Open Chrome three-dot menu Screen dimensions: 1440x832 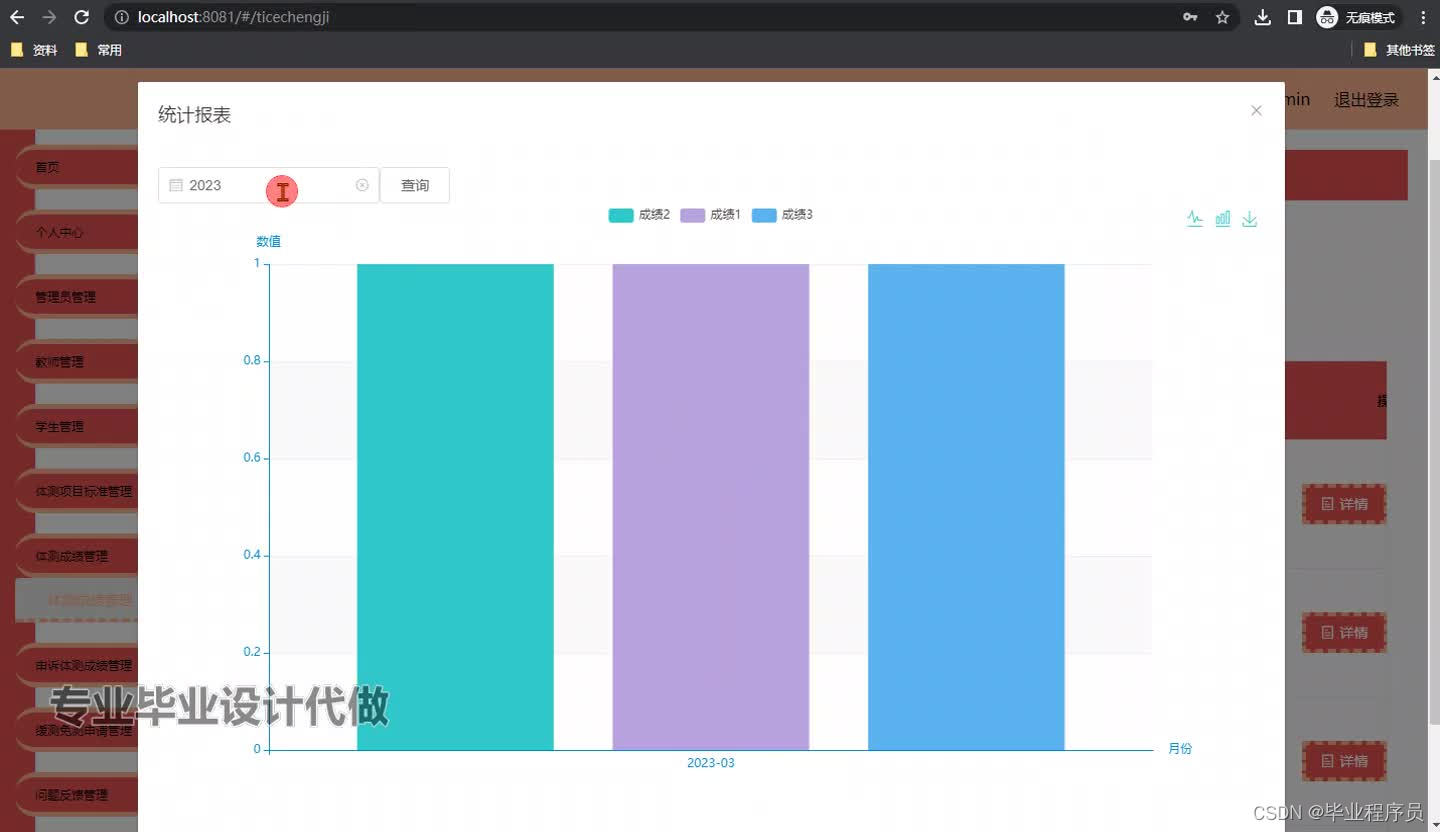[1423, 17]
